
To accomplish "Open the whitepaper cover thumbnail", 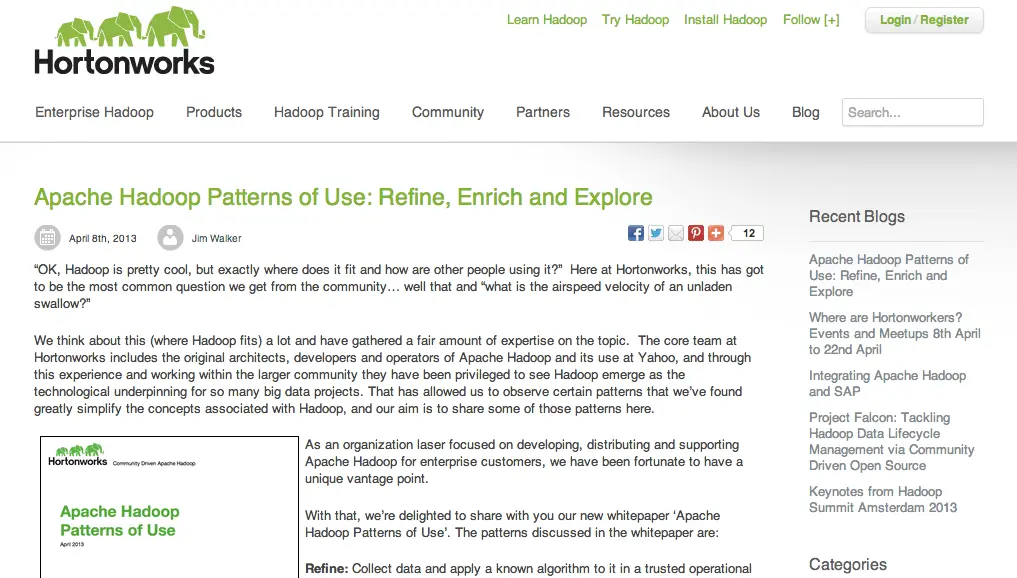I will click(169, 507).
